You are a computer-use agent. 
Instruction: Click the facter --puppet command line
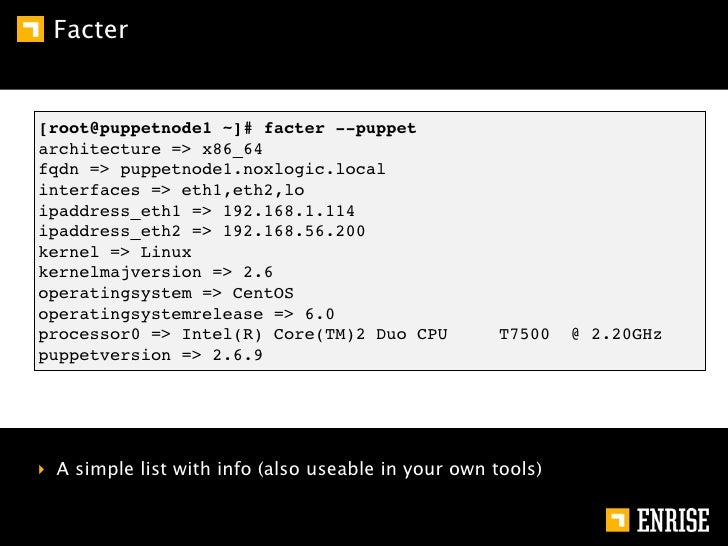(228, 128)
